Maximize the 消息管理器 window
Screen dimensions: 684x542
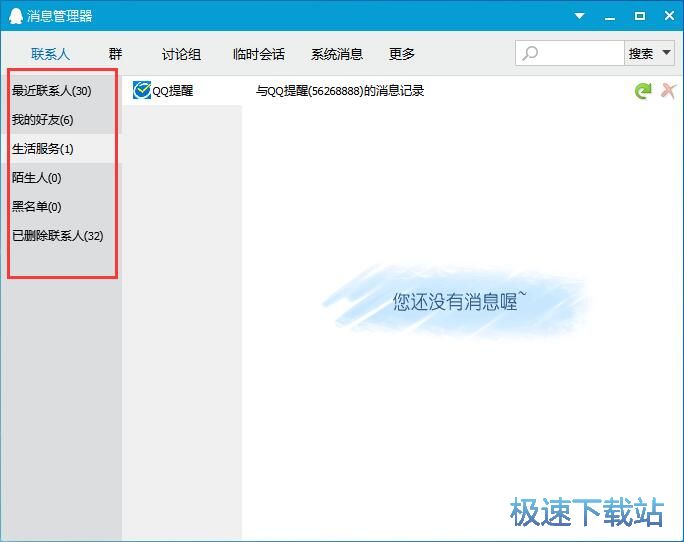[x=640, y=16]
